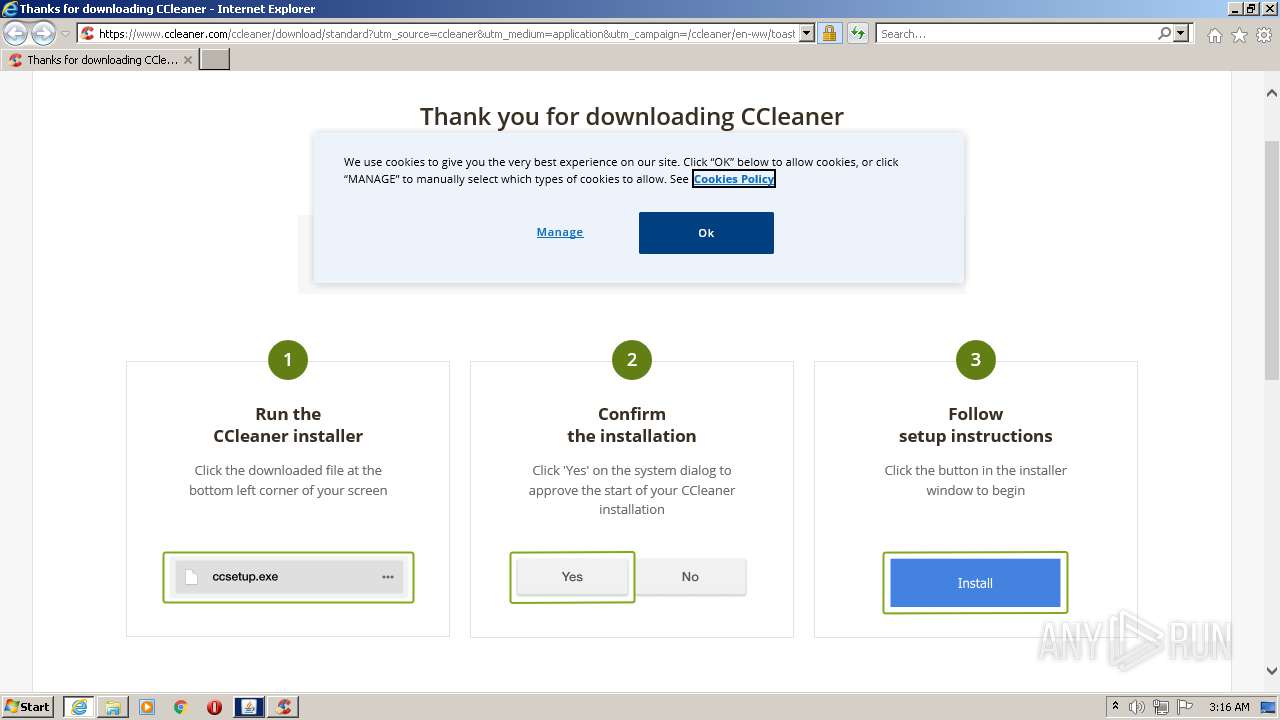Open the recent pages dropdown beside Forward
The width and height of the screenshot is (1280, 720).
(65, 34)
